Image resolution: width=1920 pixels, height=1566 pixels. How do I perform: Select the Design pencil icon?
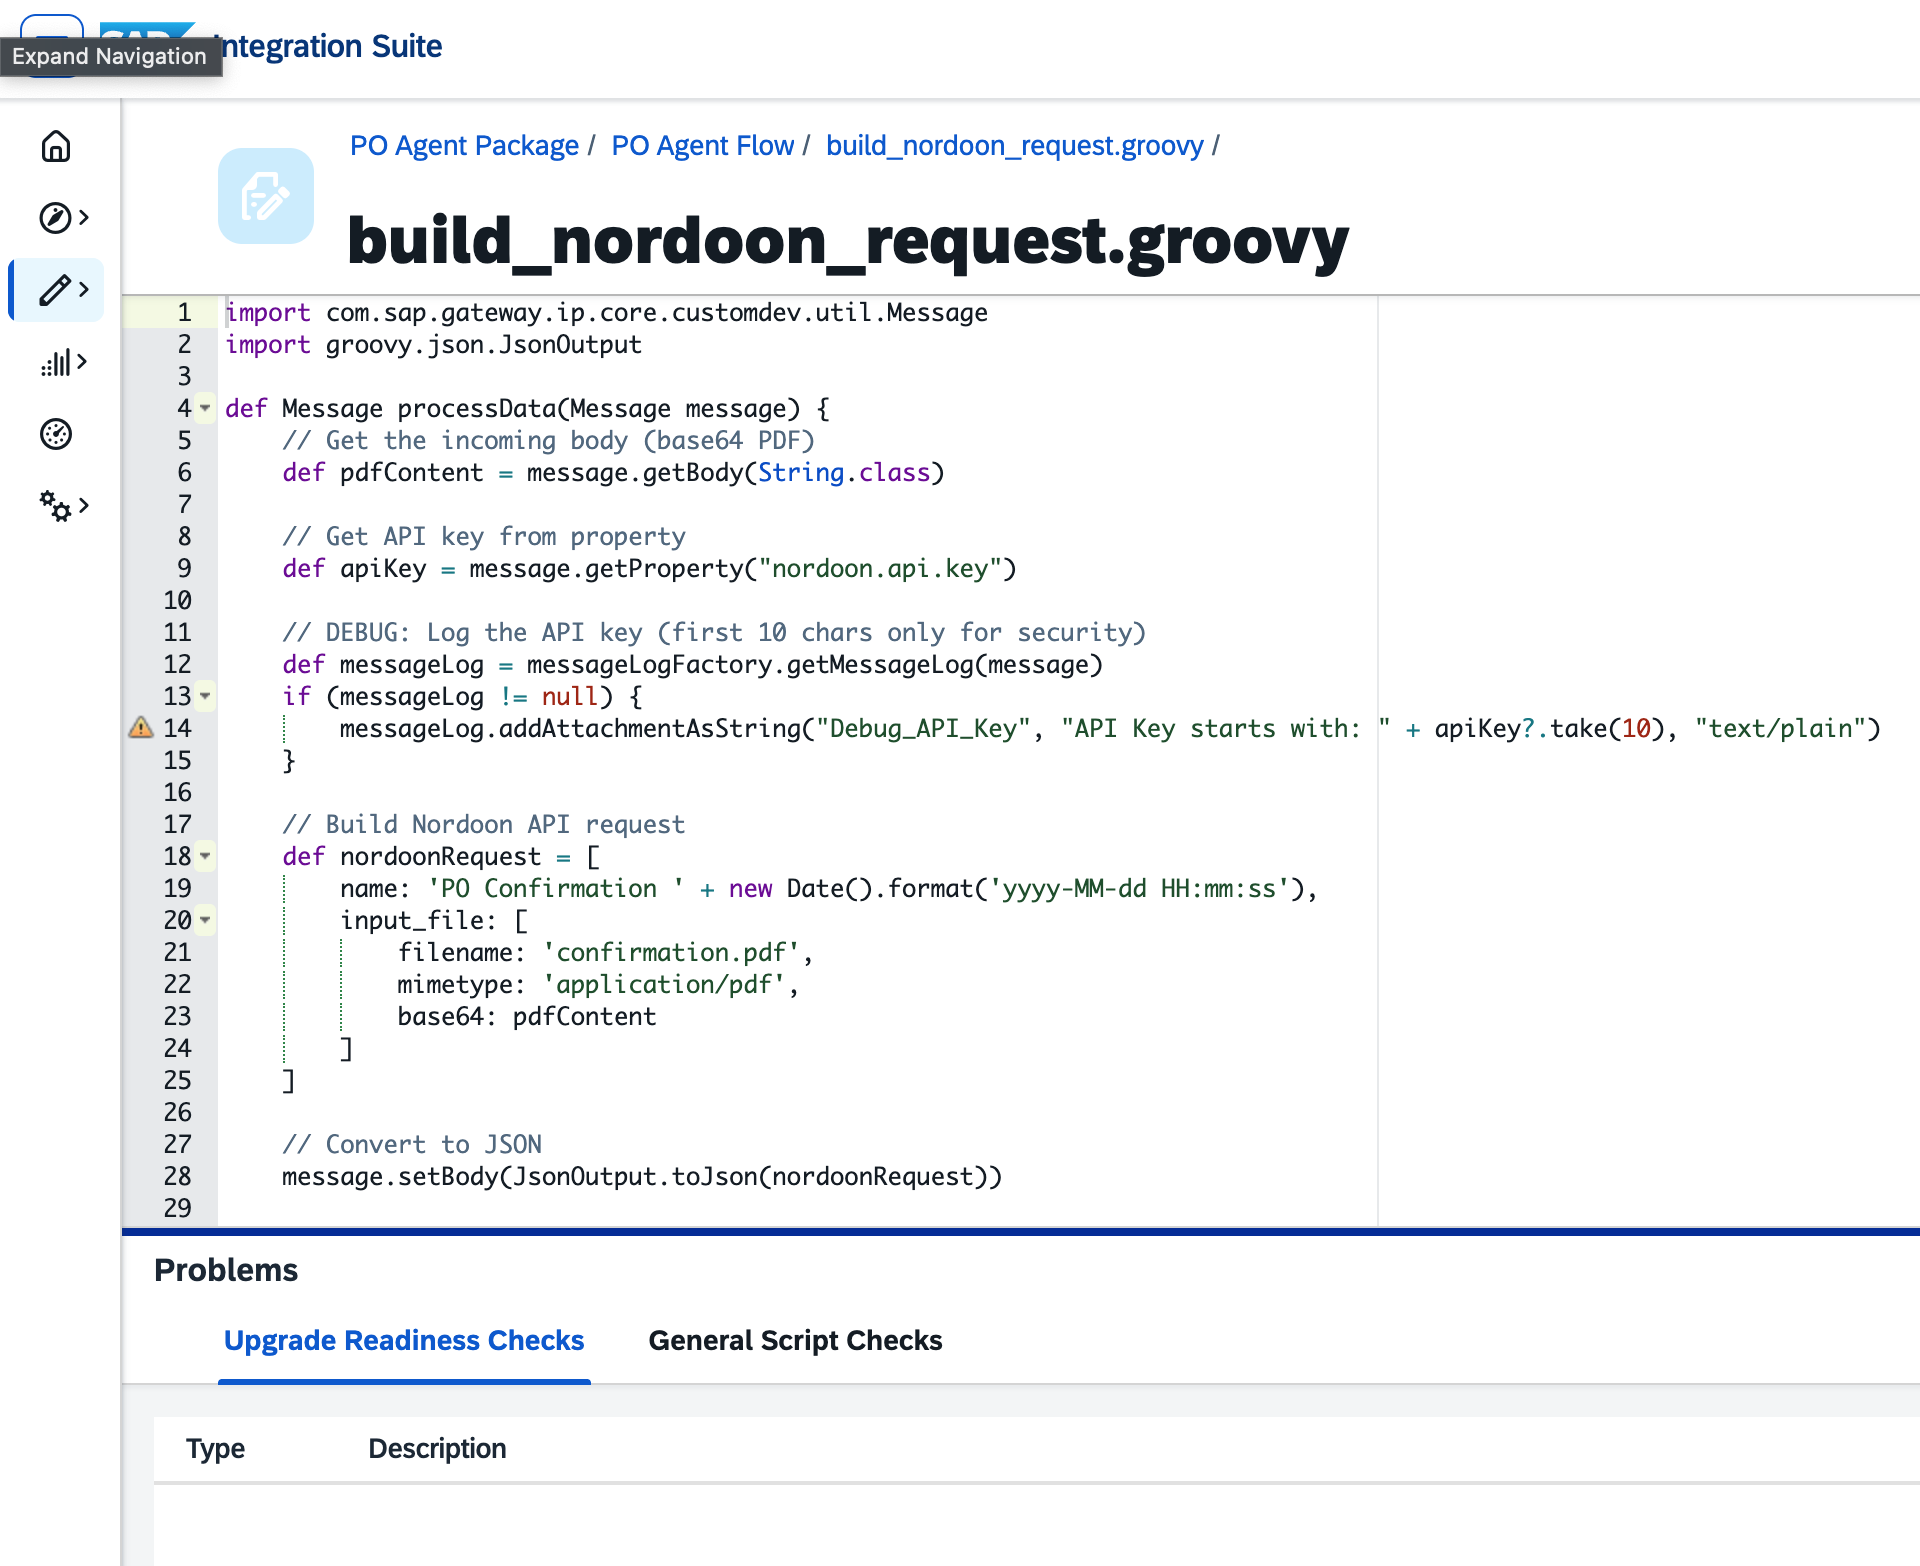point(56,290)
